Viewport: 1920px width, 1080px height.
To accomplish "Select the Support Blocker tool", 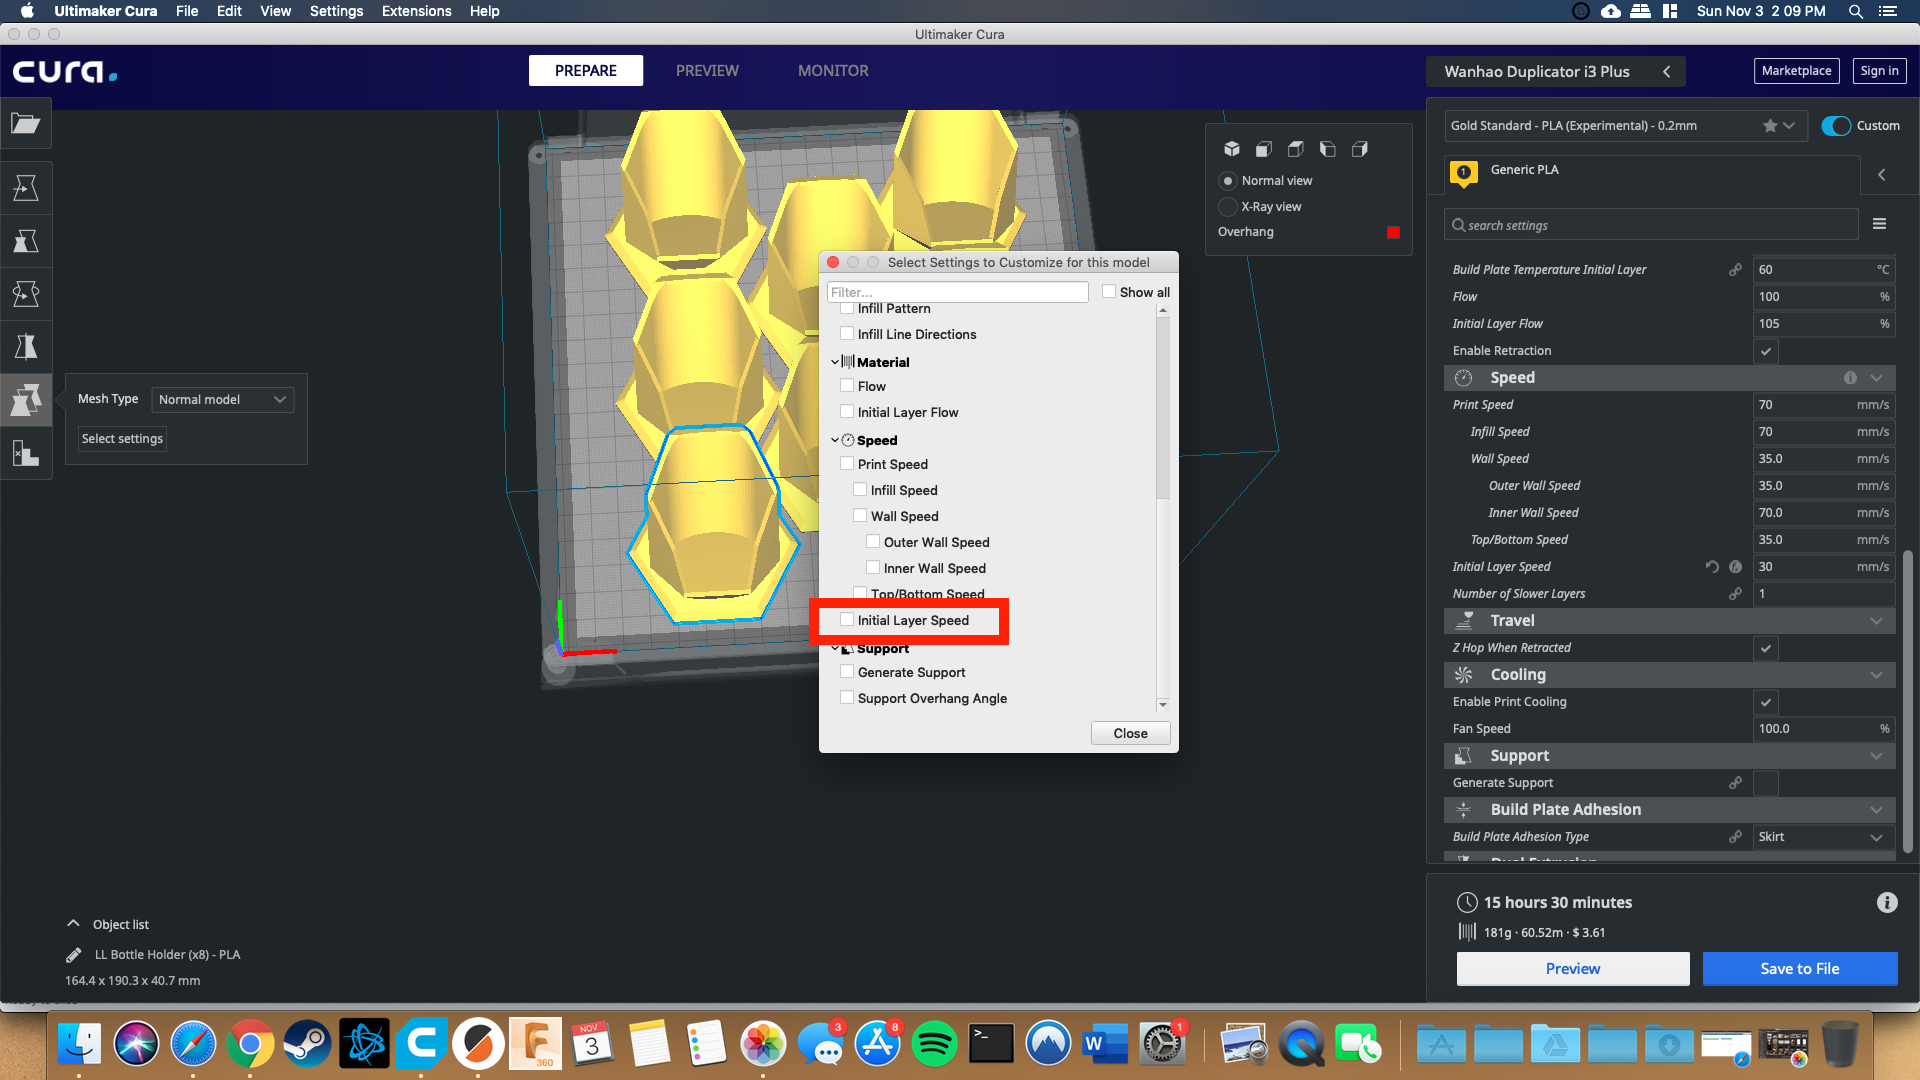I will [x=26, y=453].
